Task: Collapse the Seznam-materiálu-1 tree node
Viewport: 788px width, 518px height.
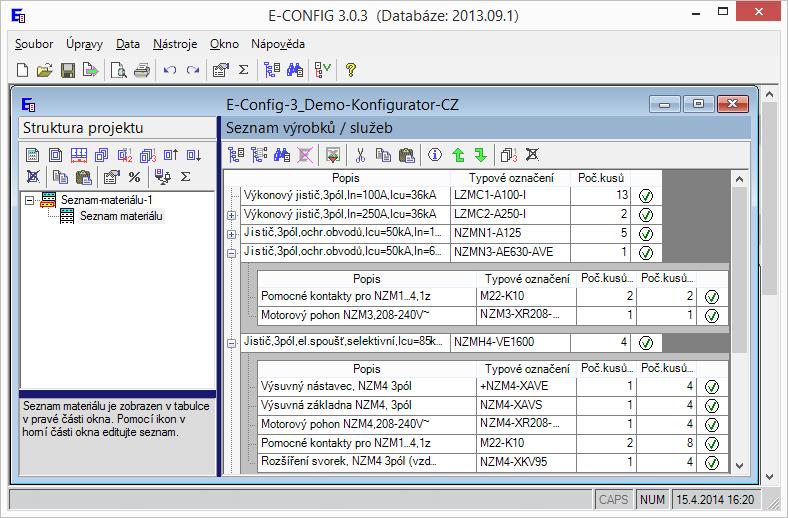Action: point(30,200)
